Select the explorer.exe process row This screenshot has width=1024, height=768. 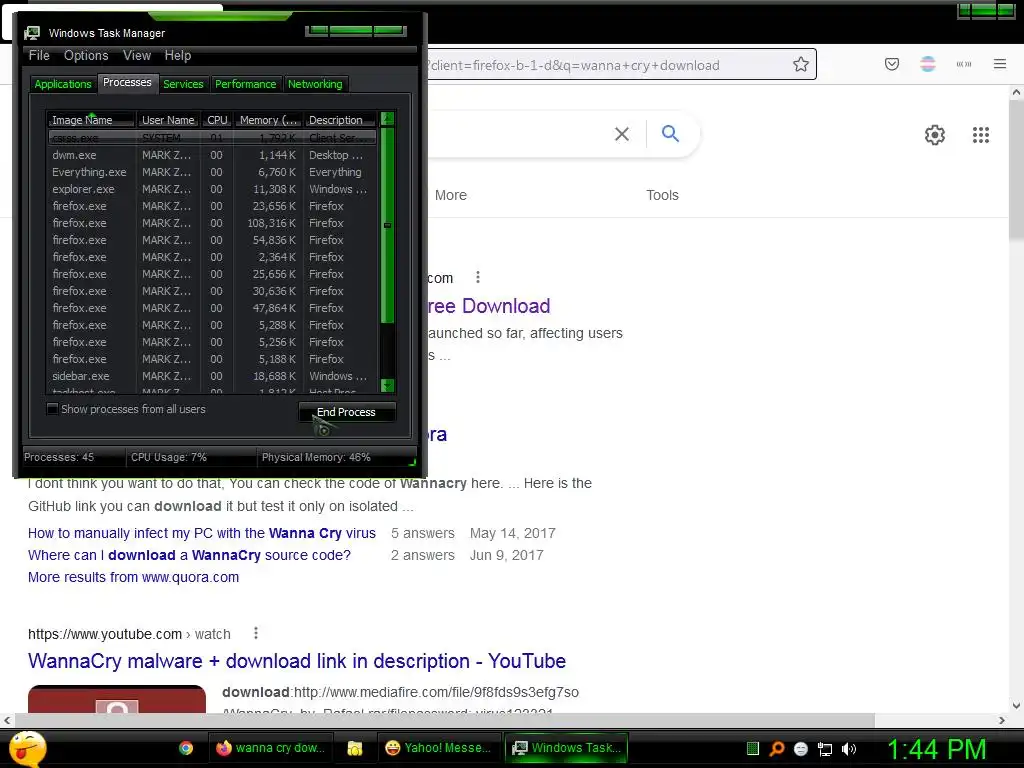coord(211,189)
